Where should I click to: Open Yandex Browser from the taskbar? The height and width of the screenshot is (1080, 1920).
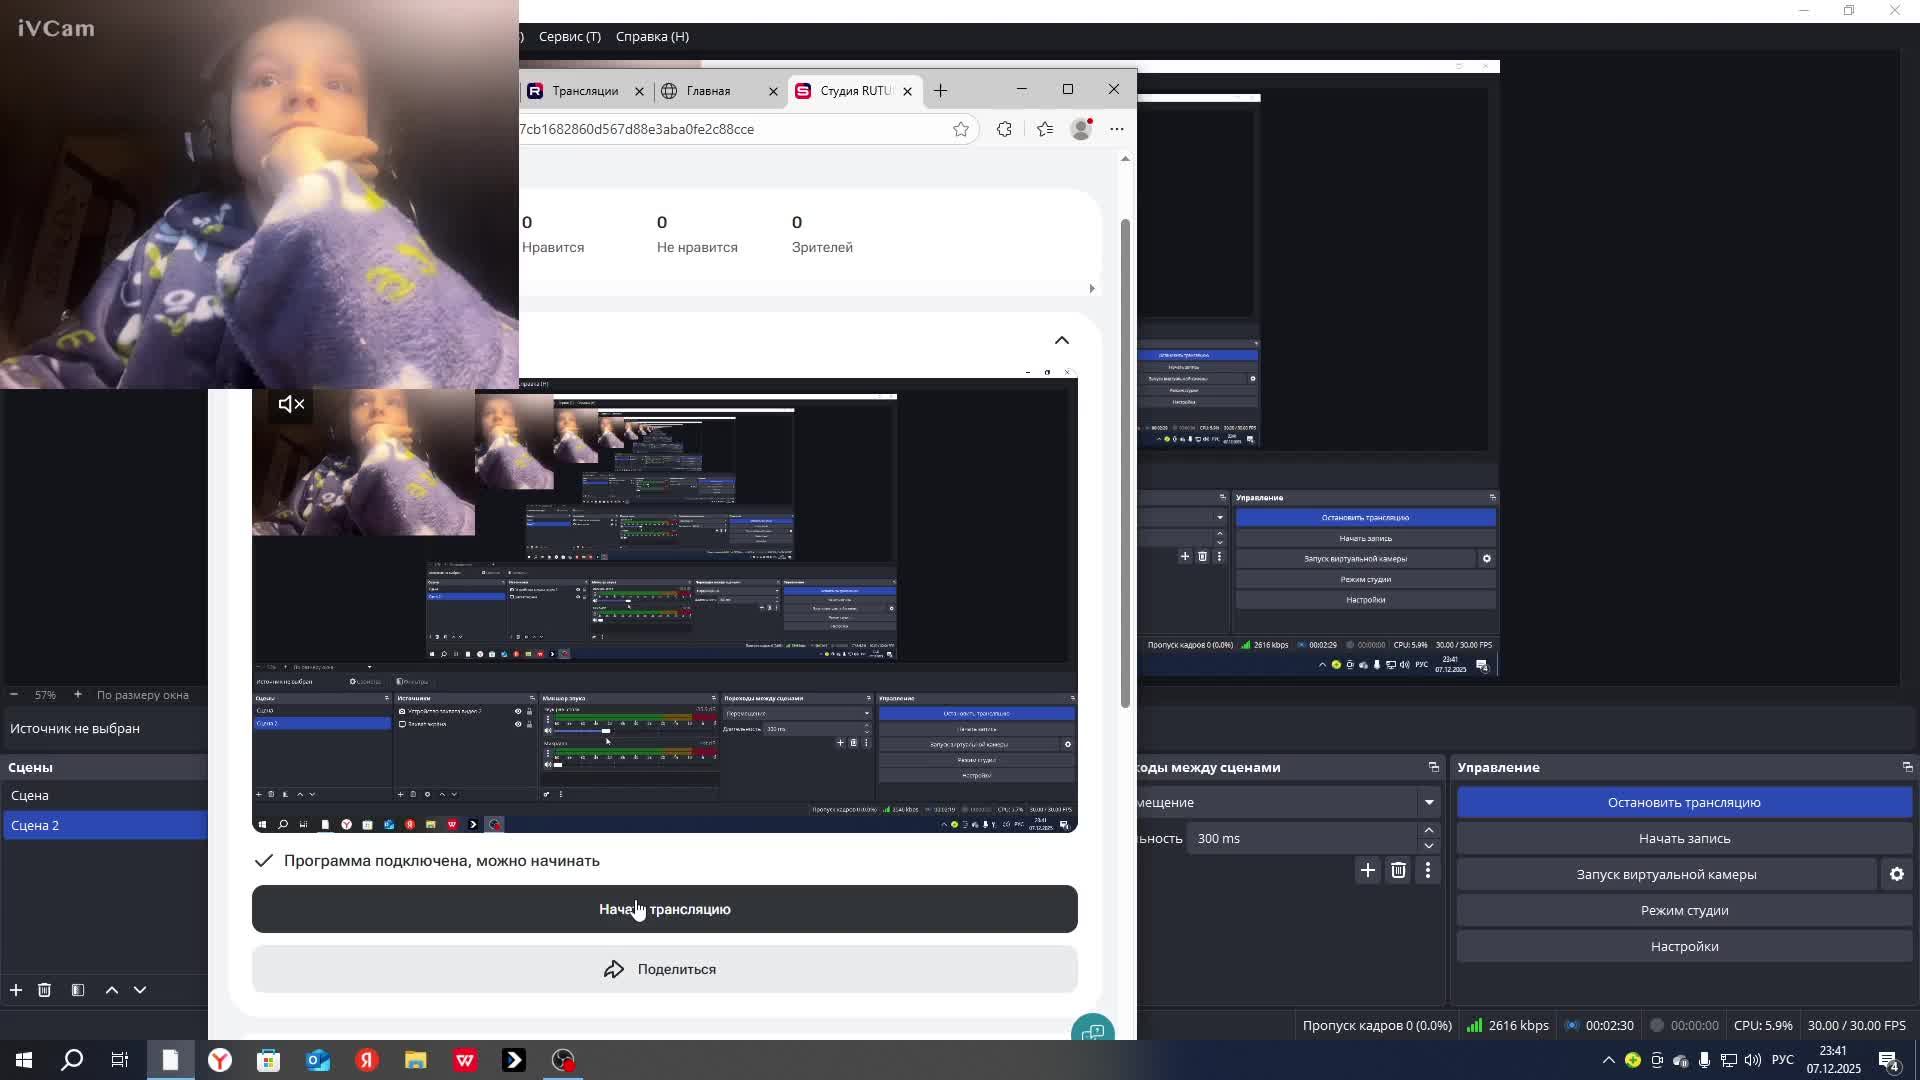220,1060
